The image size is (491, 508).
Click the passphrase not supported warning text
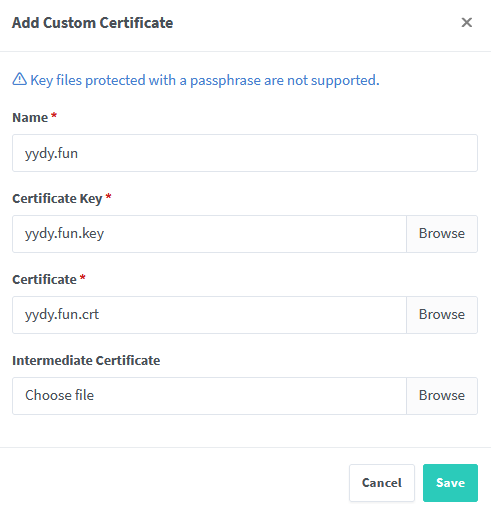tap(205, 80)
